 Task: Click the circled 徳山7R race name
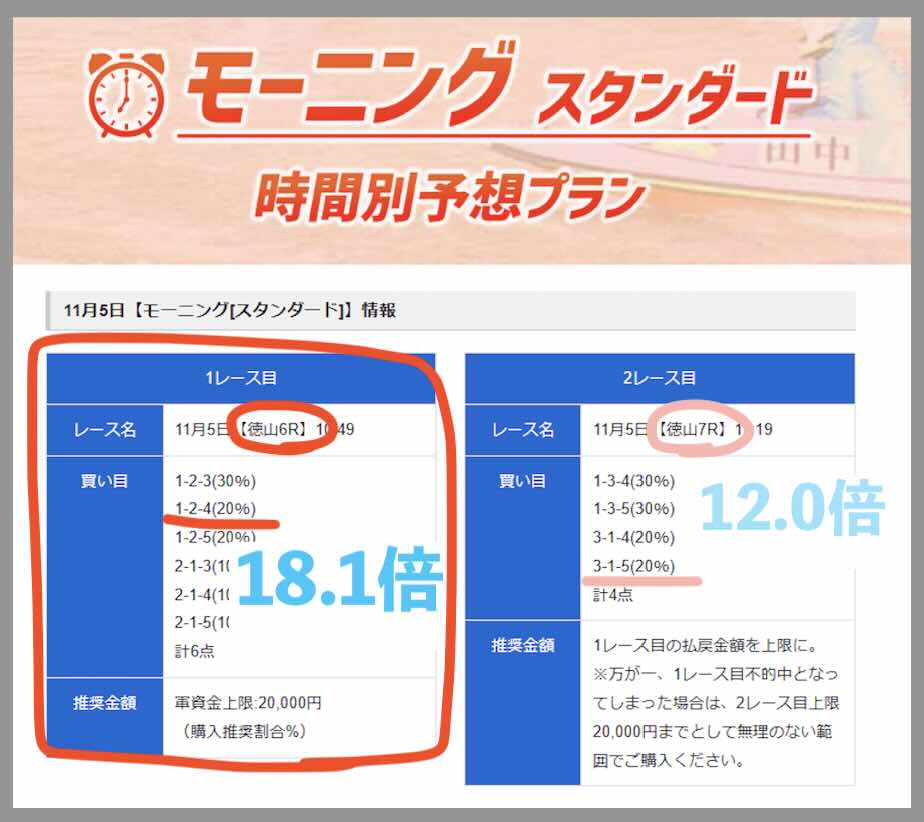[x=692, y=430]
